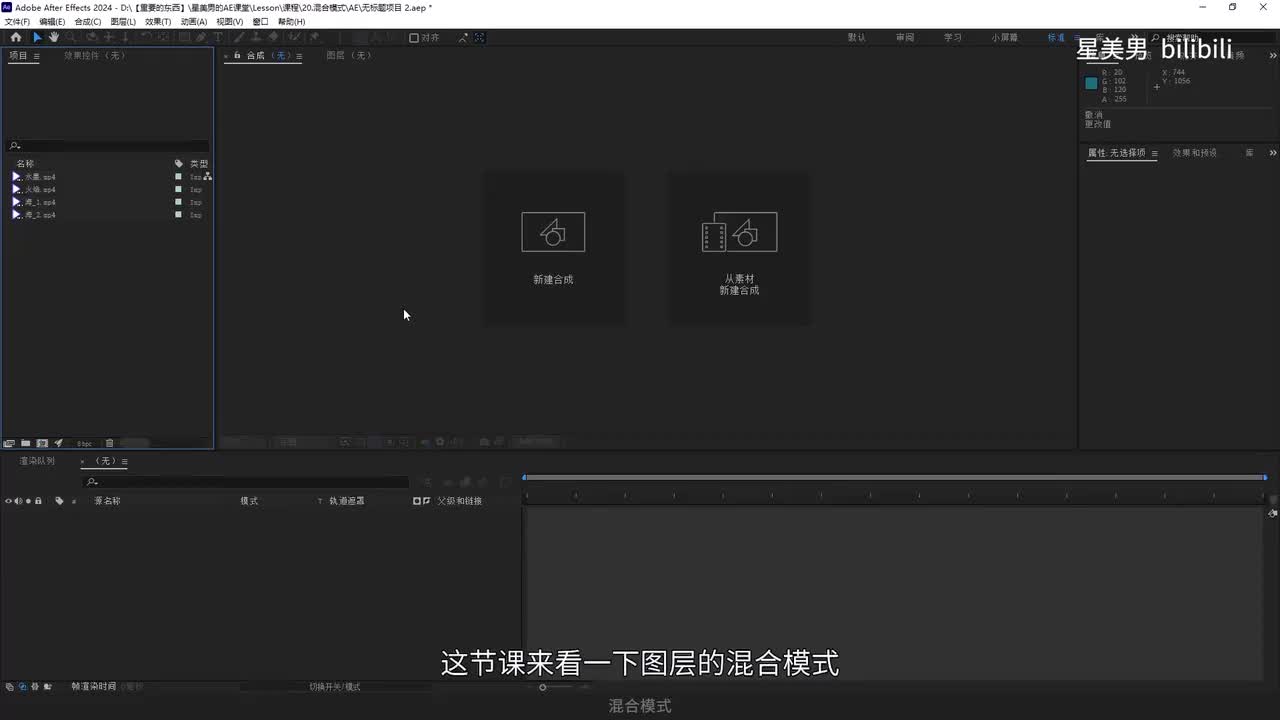Image resolution: width=1280 pixels, height=720 pixels.
Task: Open the 合成 panel menu icon
Action: 298,56
